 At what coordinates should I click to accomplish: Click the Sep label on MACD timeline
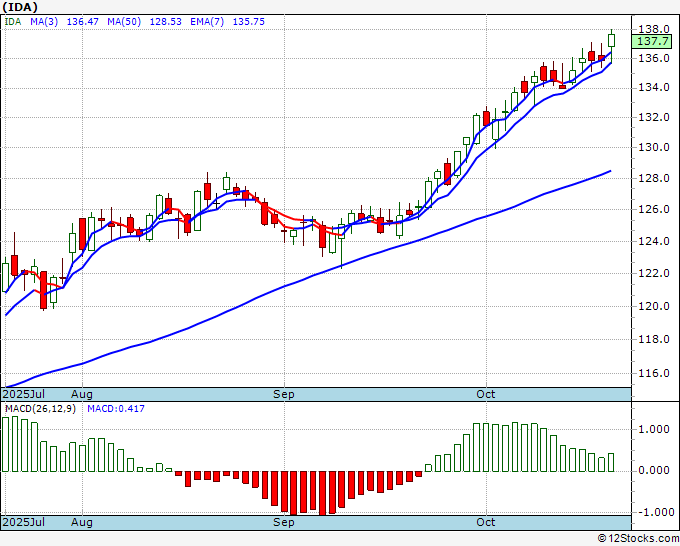pyautogui.click(x=284, y=522)
